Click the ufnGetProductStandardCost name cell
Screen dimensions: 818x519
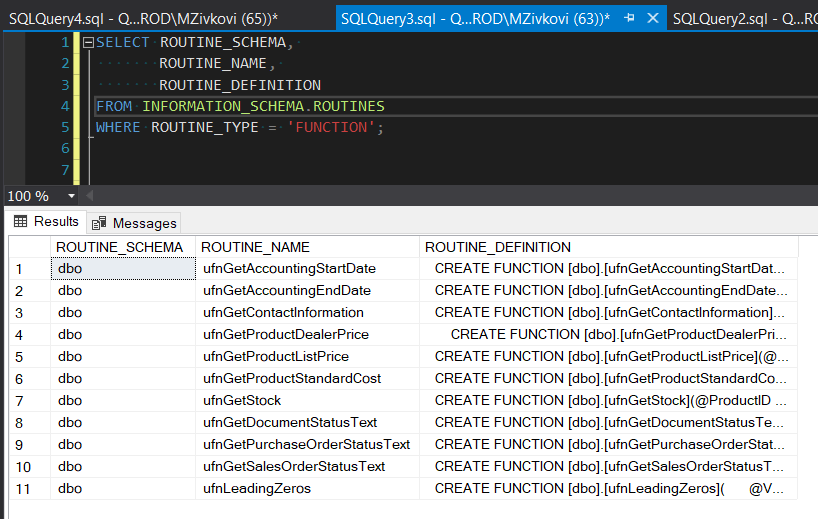[x=307, y=379]
